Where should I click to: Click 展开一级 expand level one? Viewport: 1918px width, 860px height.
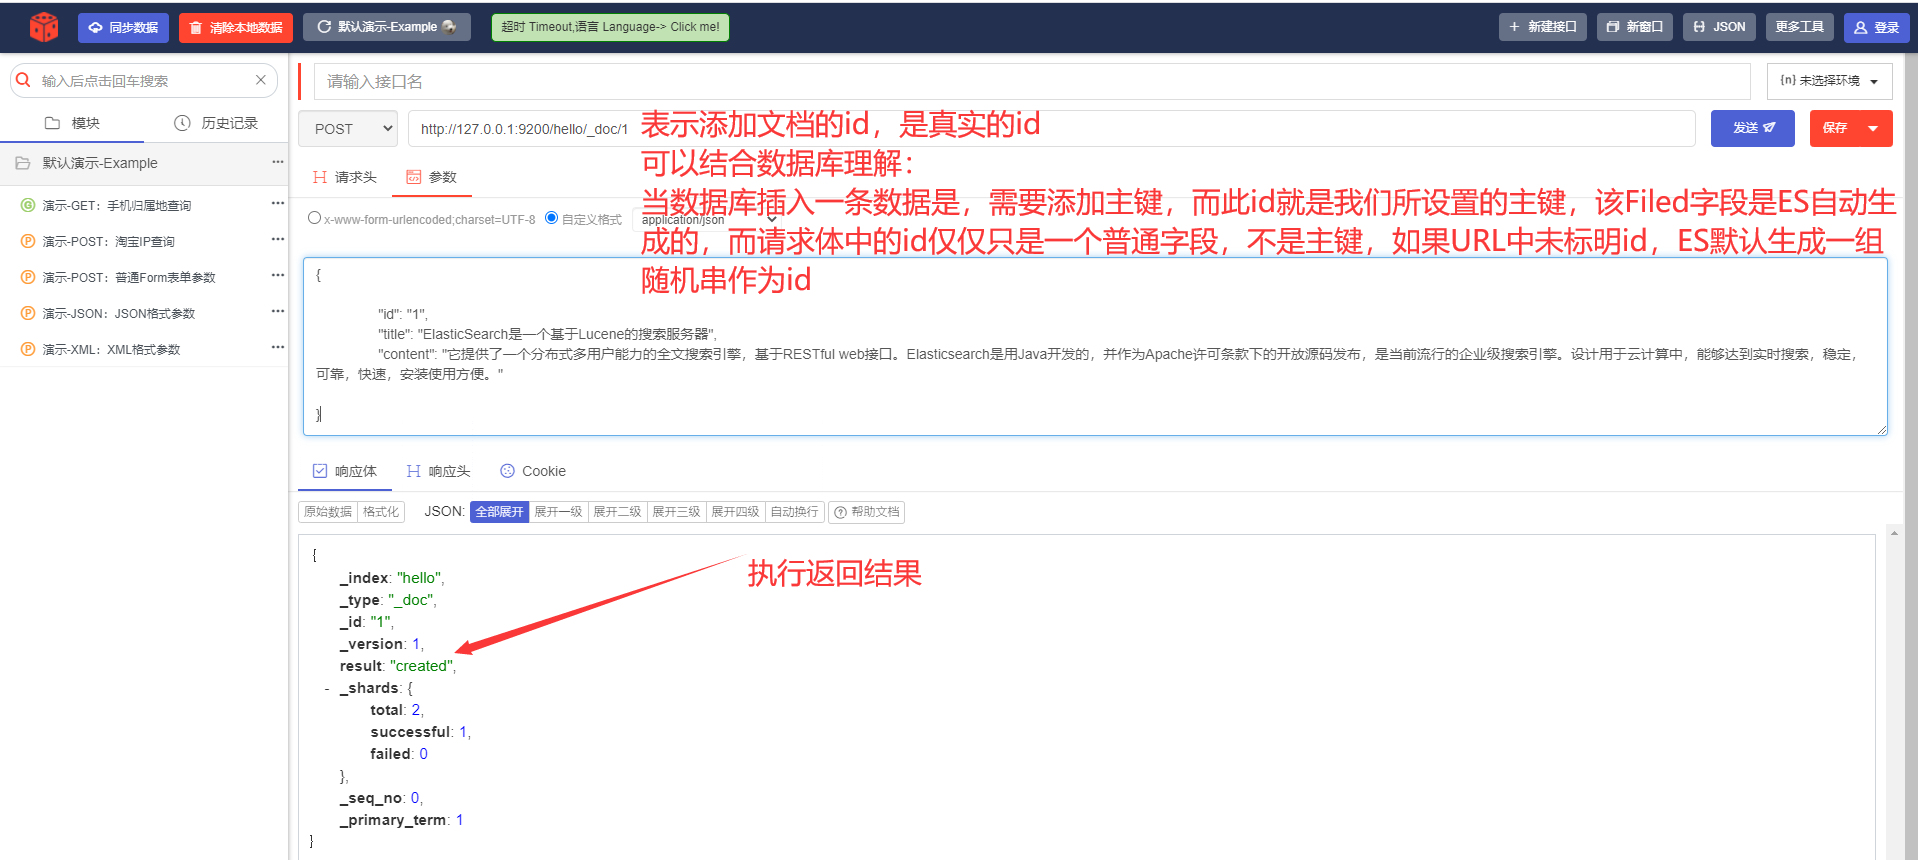[558, 512]
